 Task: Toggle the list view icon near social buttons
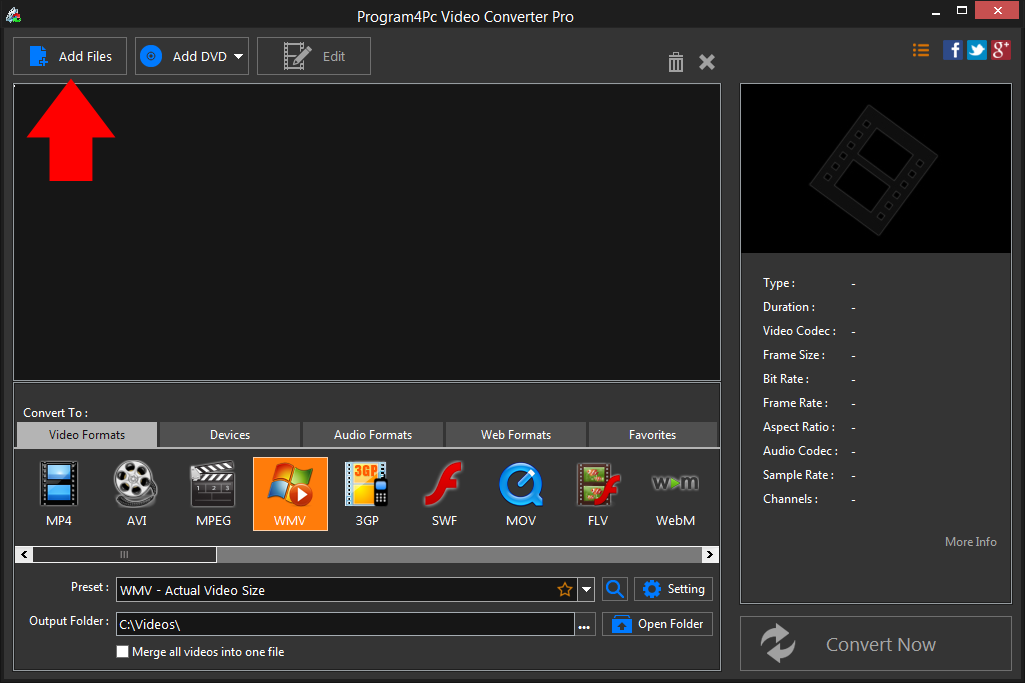[920, 49]
